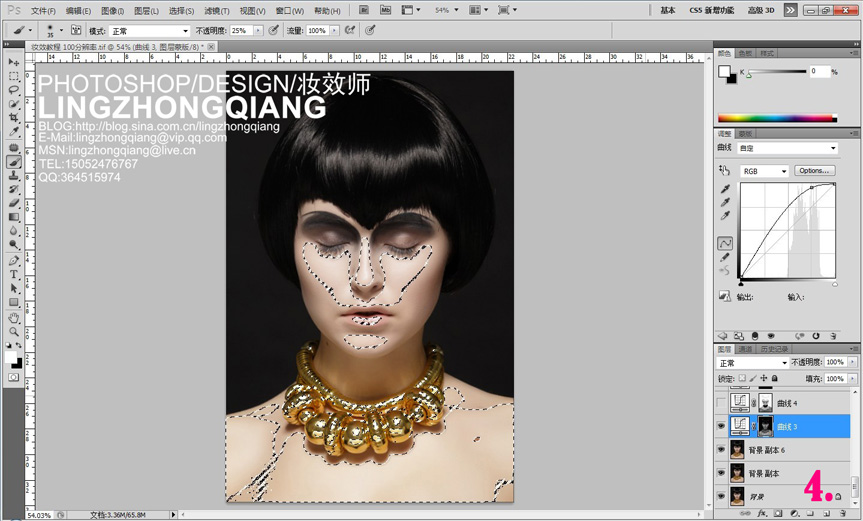
Task: Launch Adobe Bridge from application bar
Action: click(364, 10)
